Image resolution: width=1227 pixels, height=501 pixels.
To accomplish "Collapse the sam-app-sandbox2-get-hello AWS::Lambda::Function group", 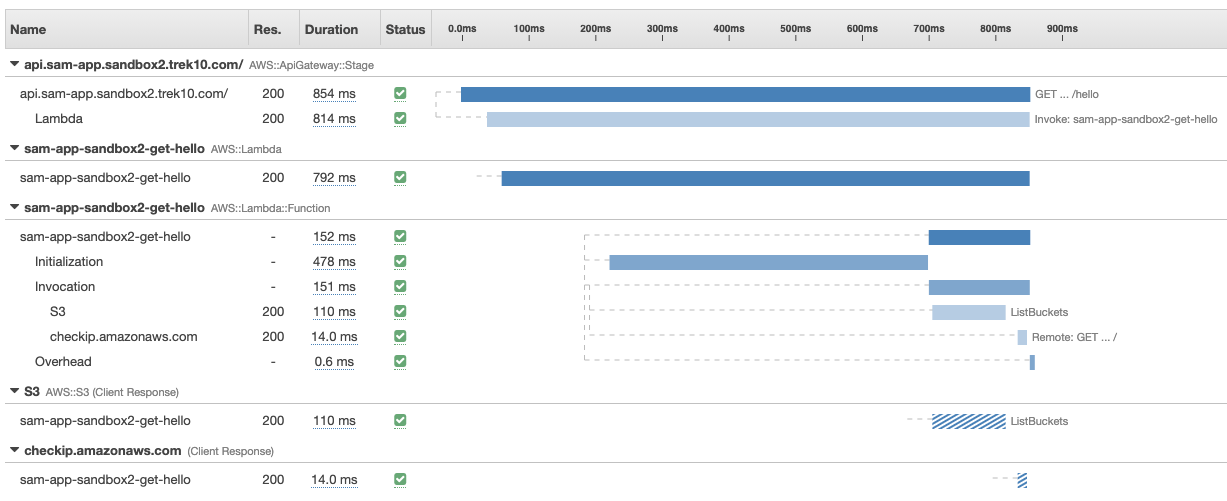I will pos(14,208).
